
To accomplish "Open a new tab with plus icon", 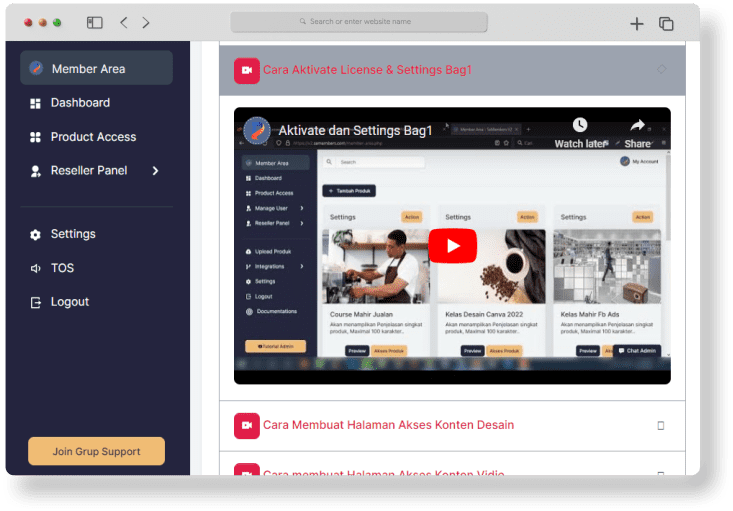I will tap(637, 23).
